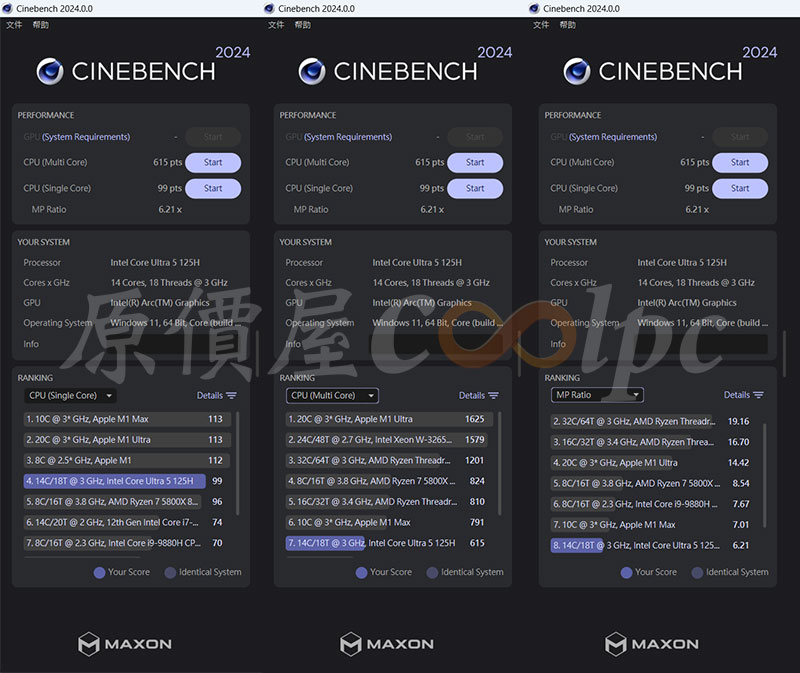800x673 pixels.
Task: Click the Info field in MP Ratio ranking window
Action: pyautogui.click(x=703, y=344)
